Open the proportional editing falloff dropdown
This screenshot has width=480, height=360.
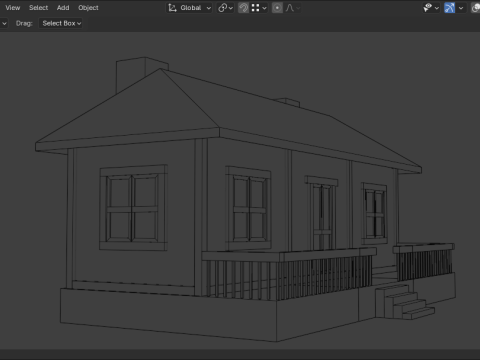point(293,8)
